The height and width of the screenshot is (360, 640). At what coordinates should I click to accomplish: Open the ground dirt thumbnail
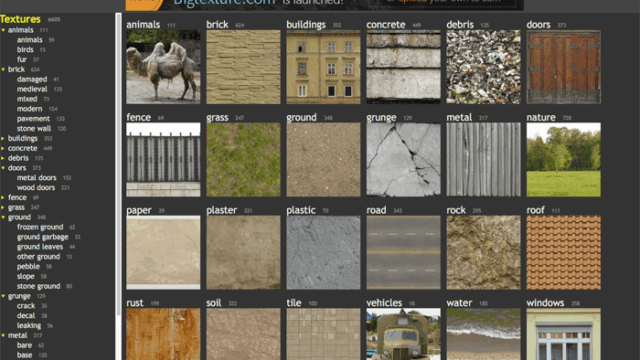click(323, 160)
